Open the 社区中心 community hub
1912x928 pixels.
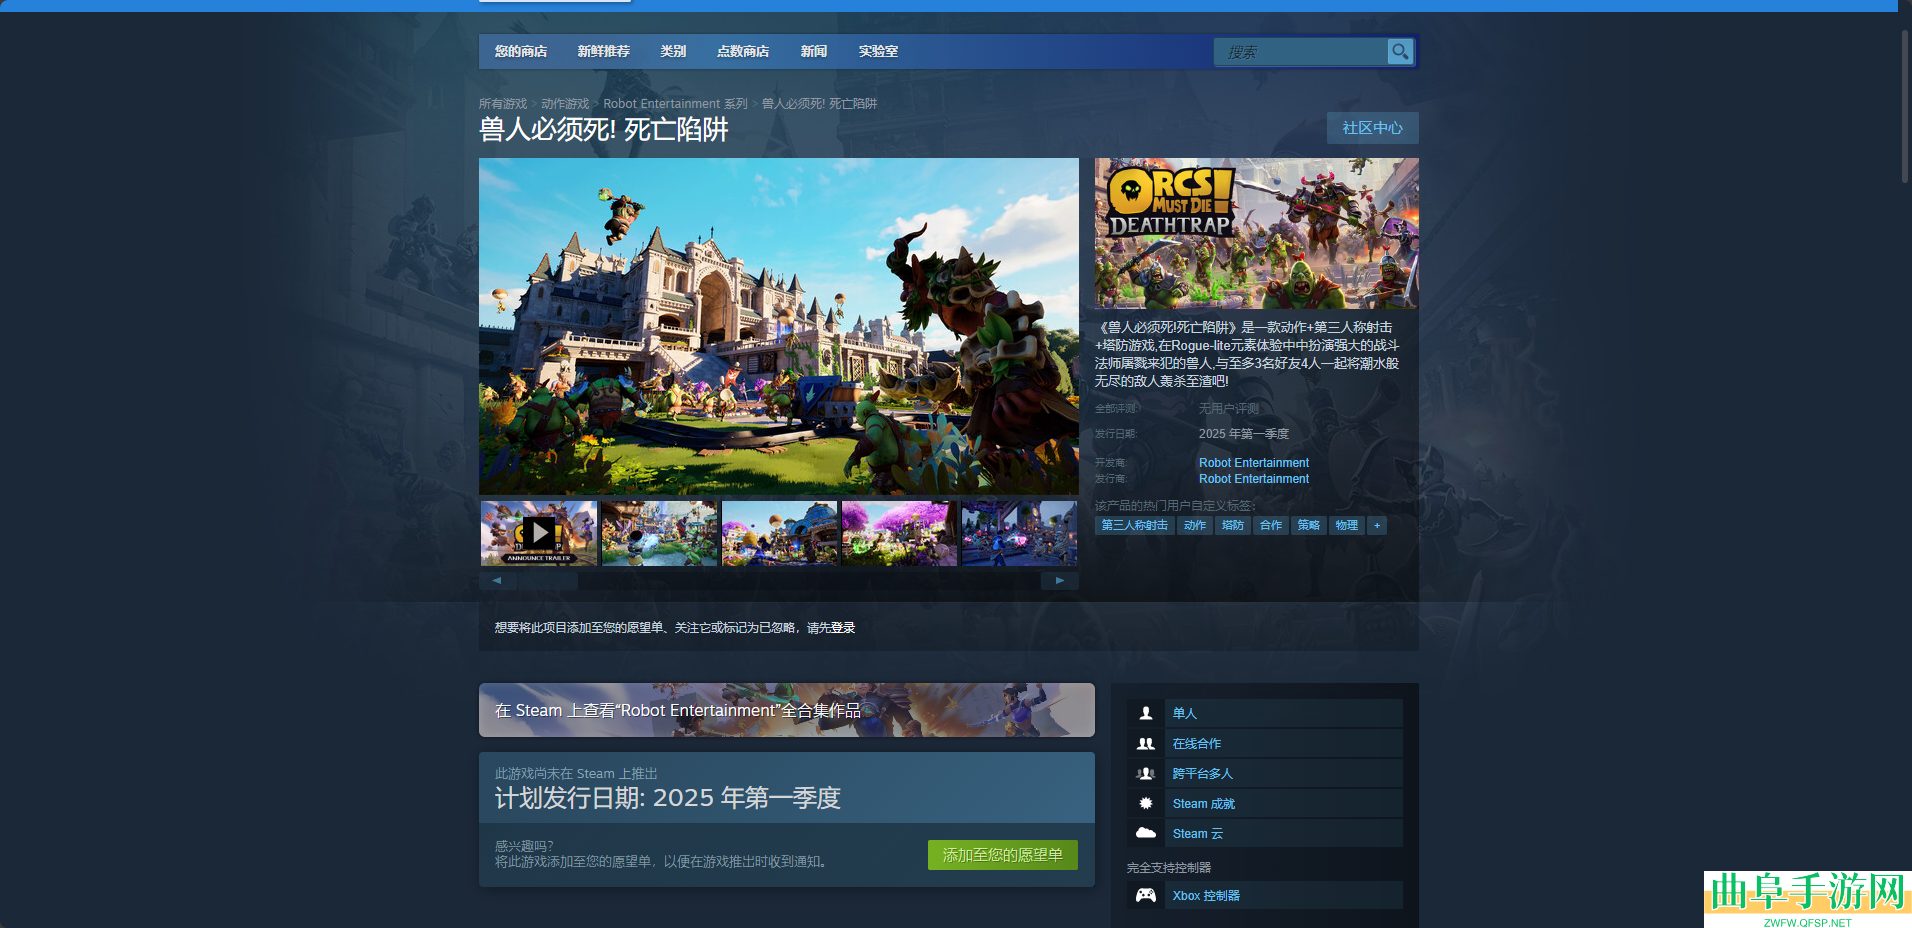click(1373, 128)
